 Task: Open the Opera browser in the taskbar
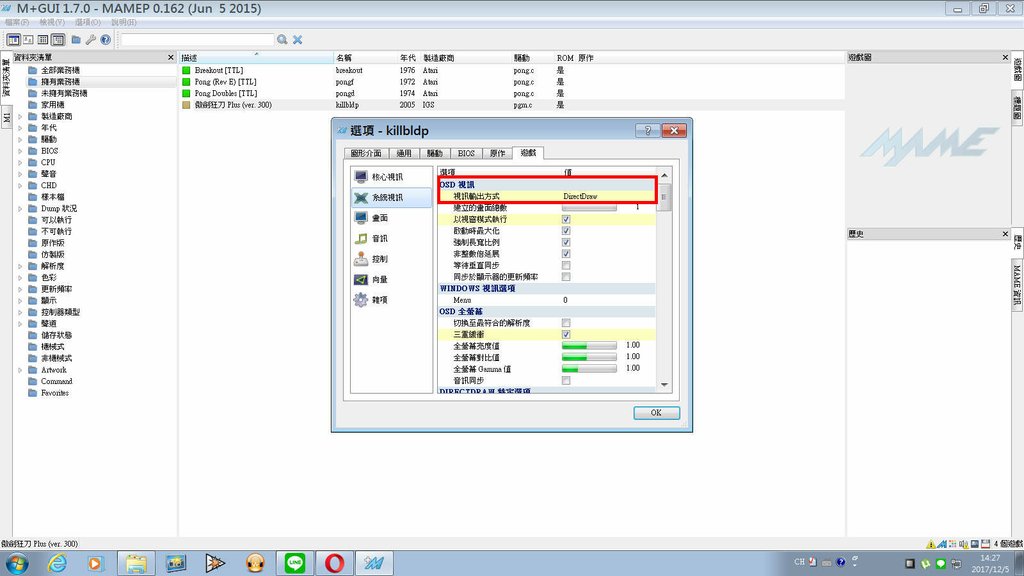(x=334, y=562)
